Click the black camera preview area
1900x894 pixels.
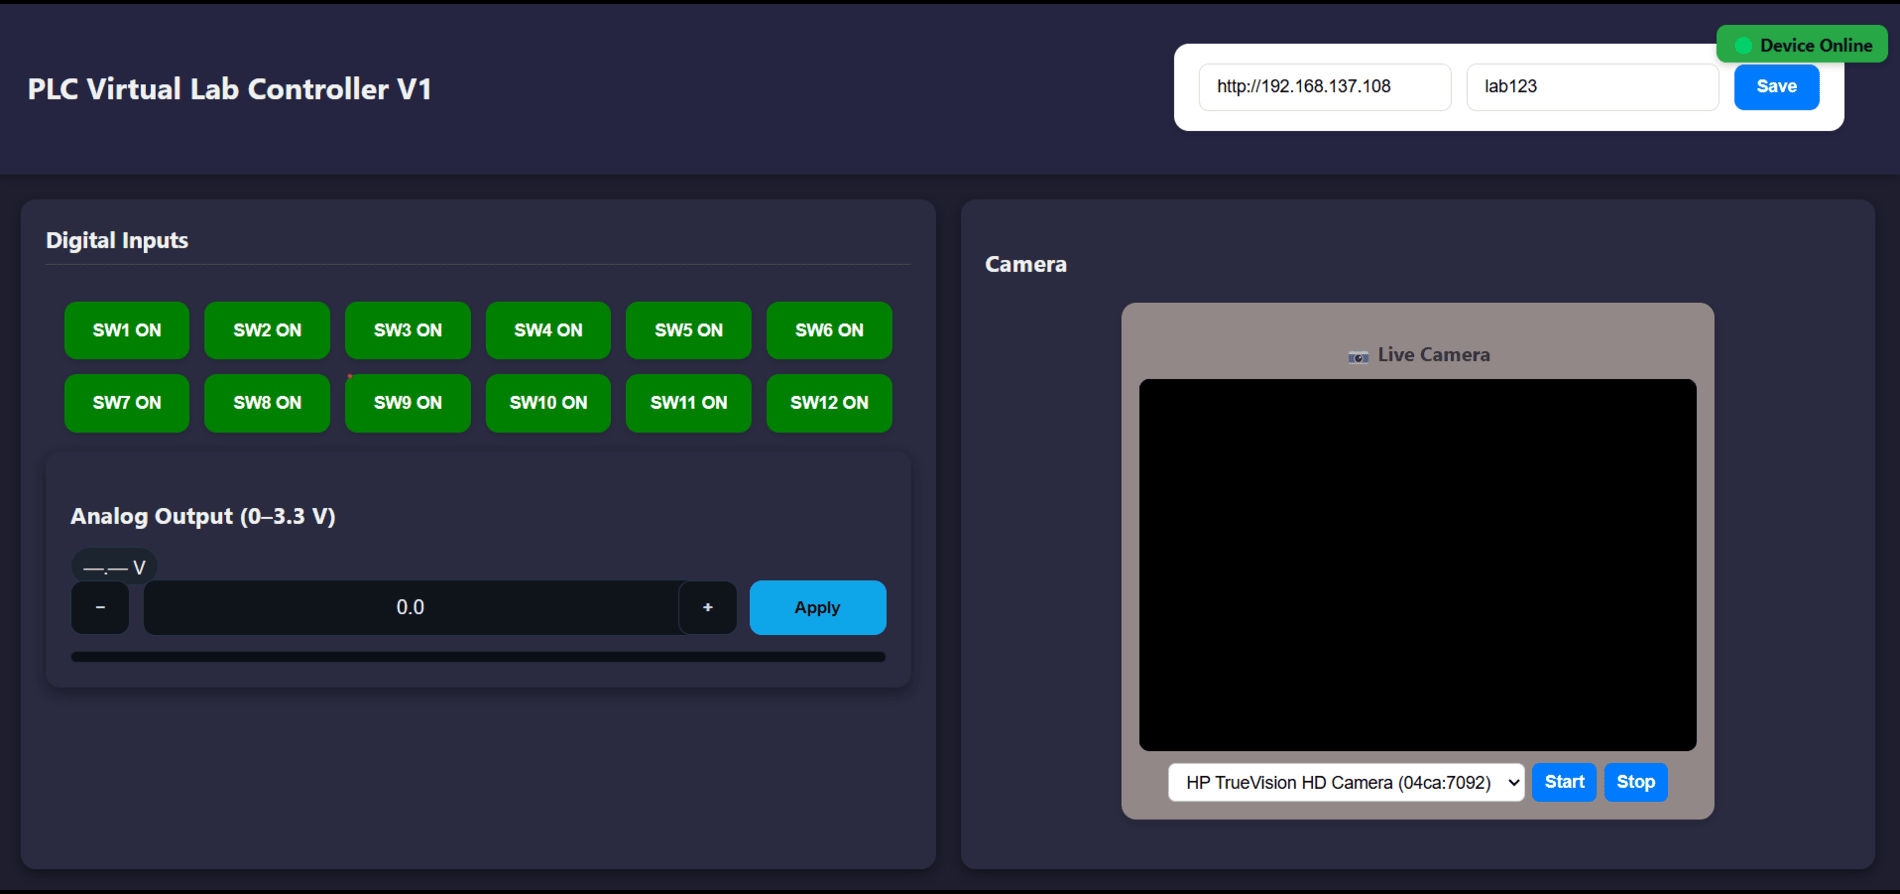coord(1418,565)
